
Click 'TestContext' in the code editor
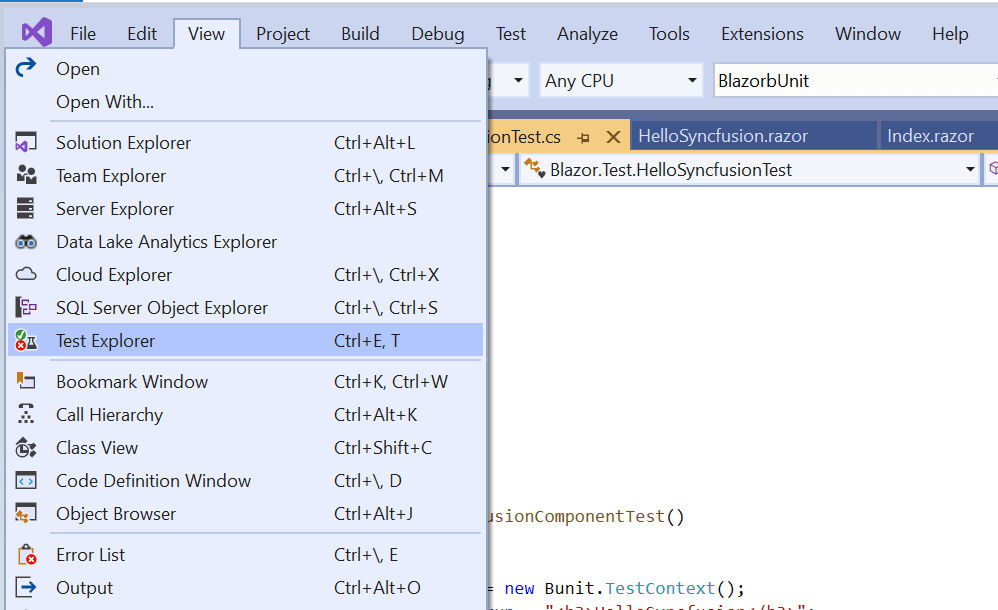pyautogui.click(x=660, y=588)
